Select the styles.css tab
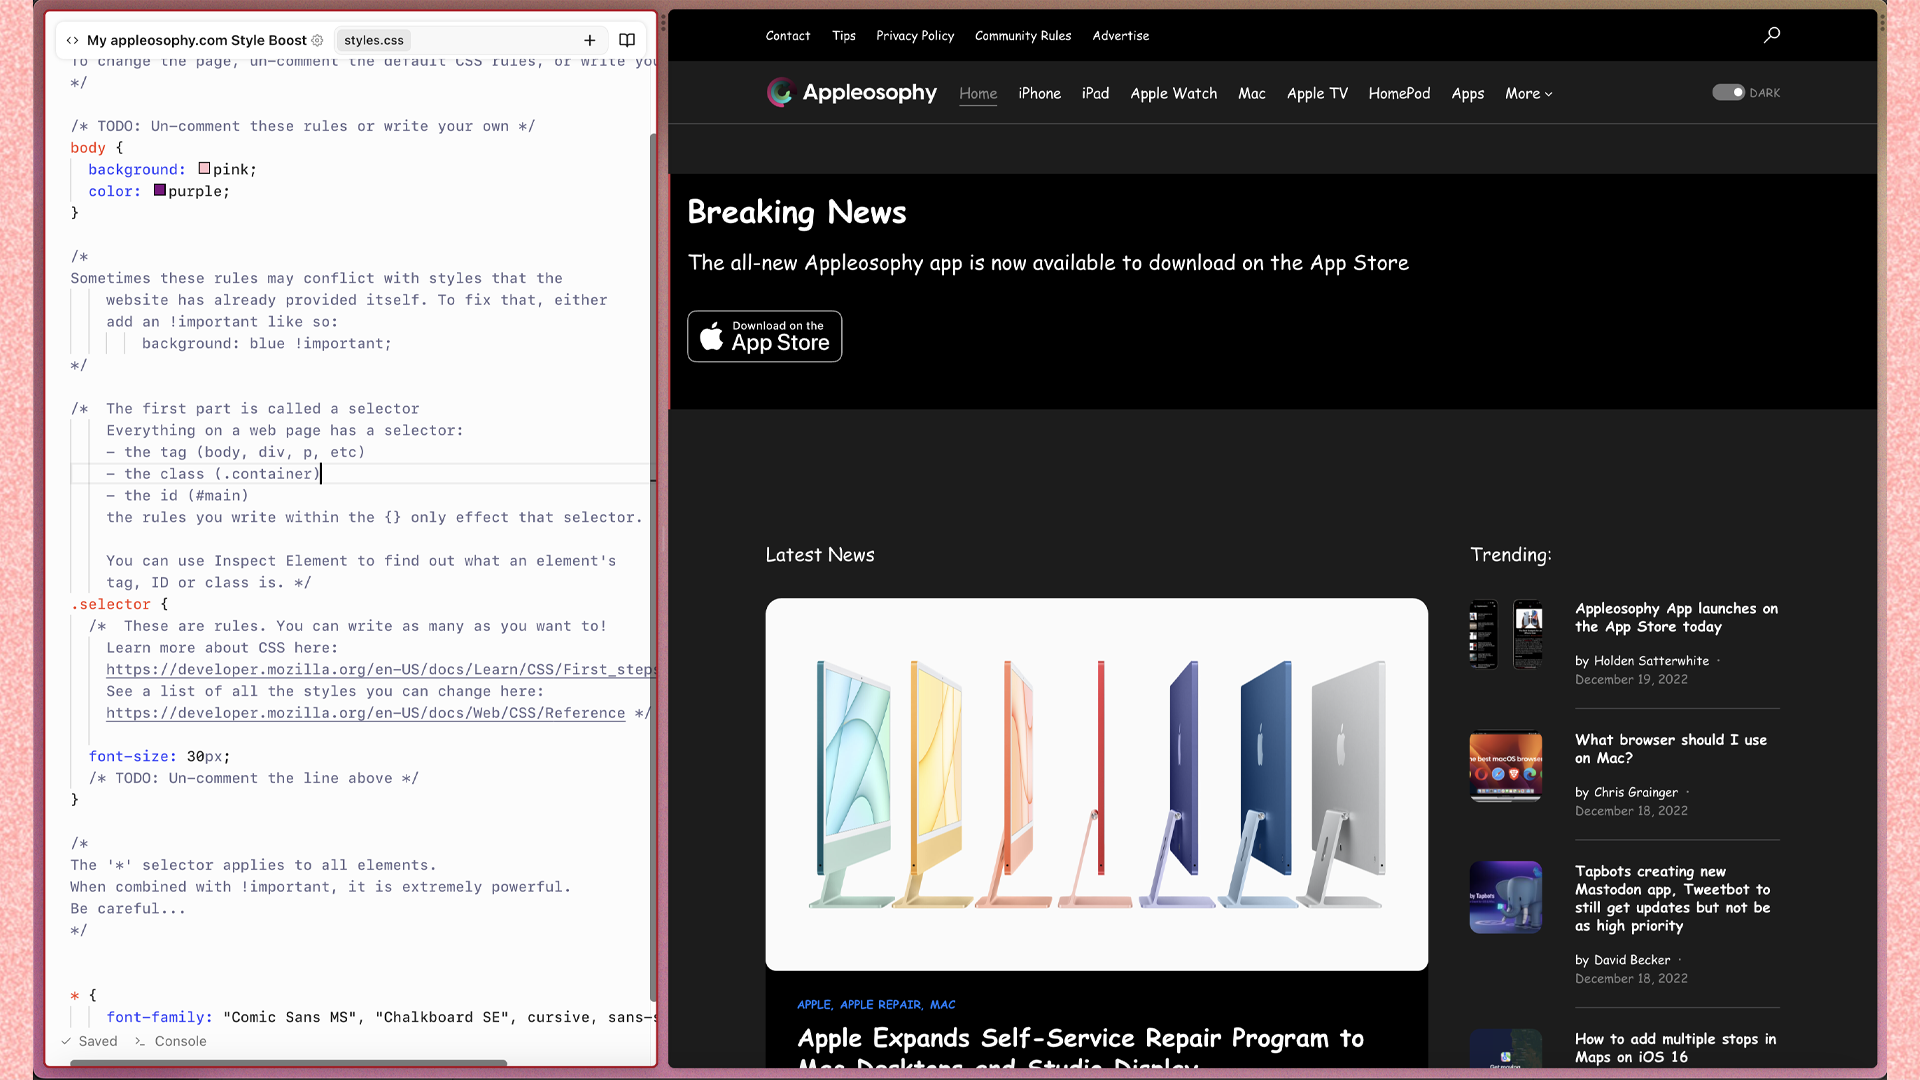This screenshot has height=1080, width=1920. coord(374,40)
